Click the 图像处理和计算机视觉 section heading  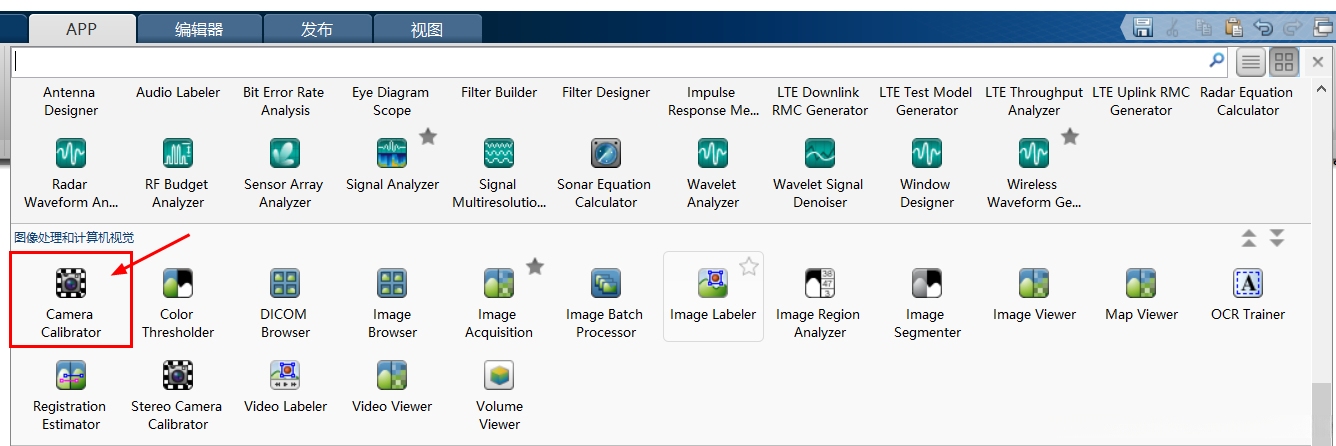pyautogui.click(x=74, y=238)
